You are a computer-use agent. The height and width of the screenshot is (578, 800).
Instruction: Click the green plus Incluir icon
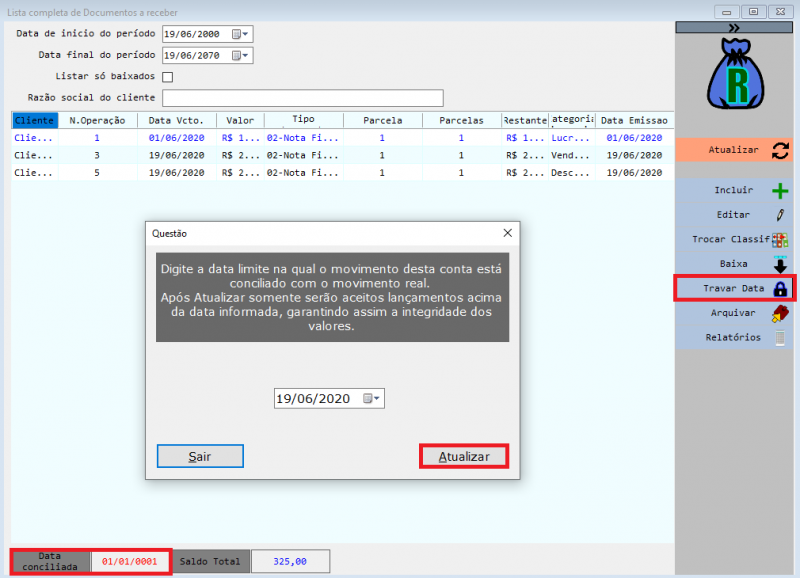tap(780, 191)
